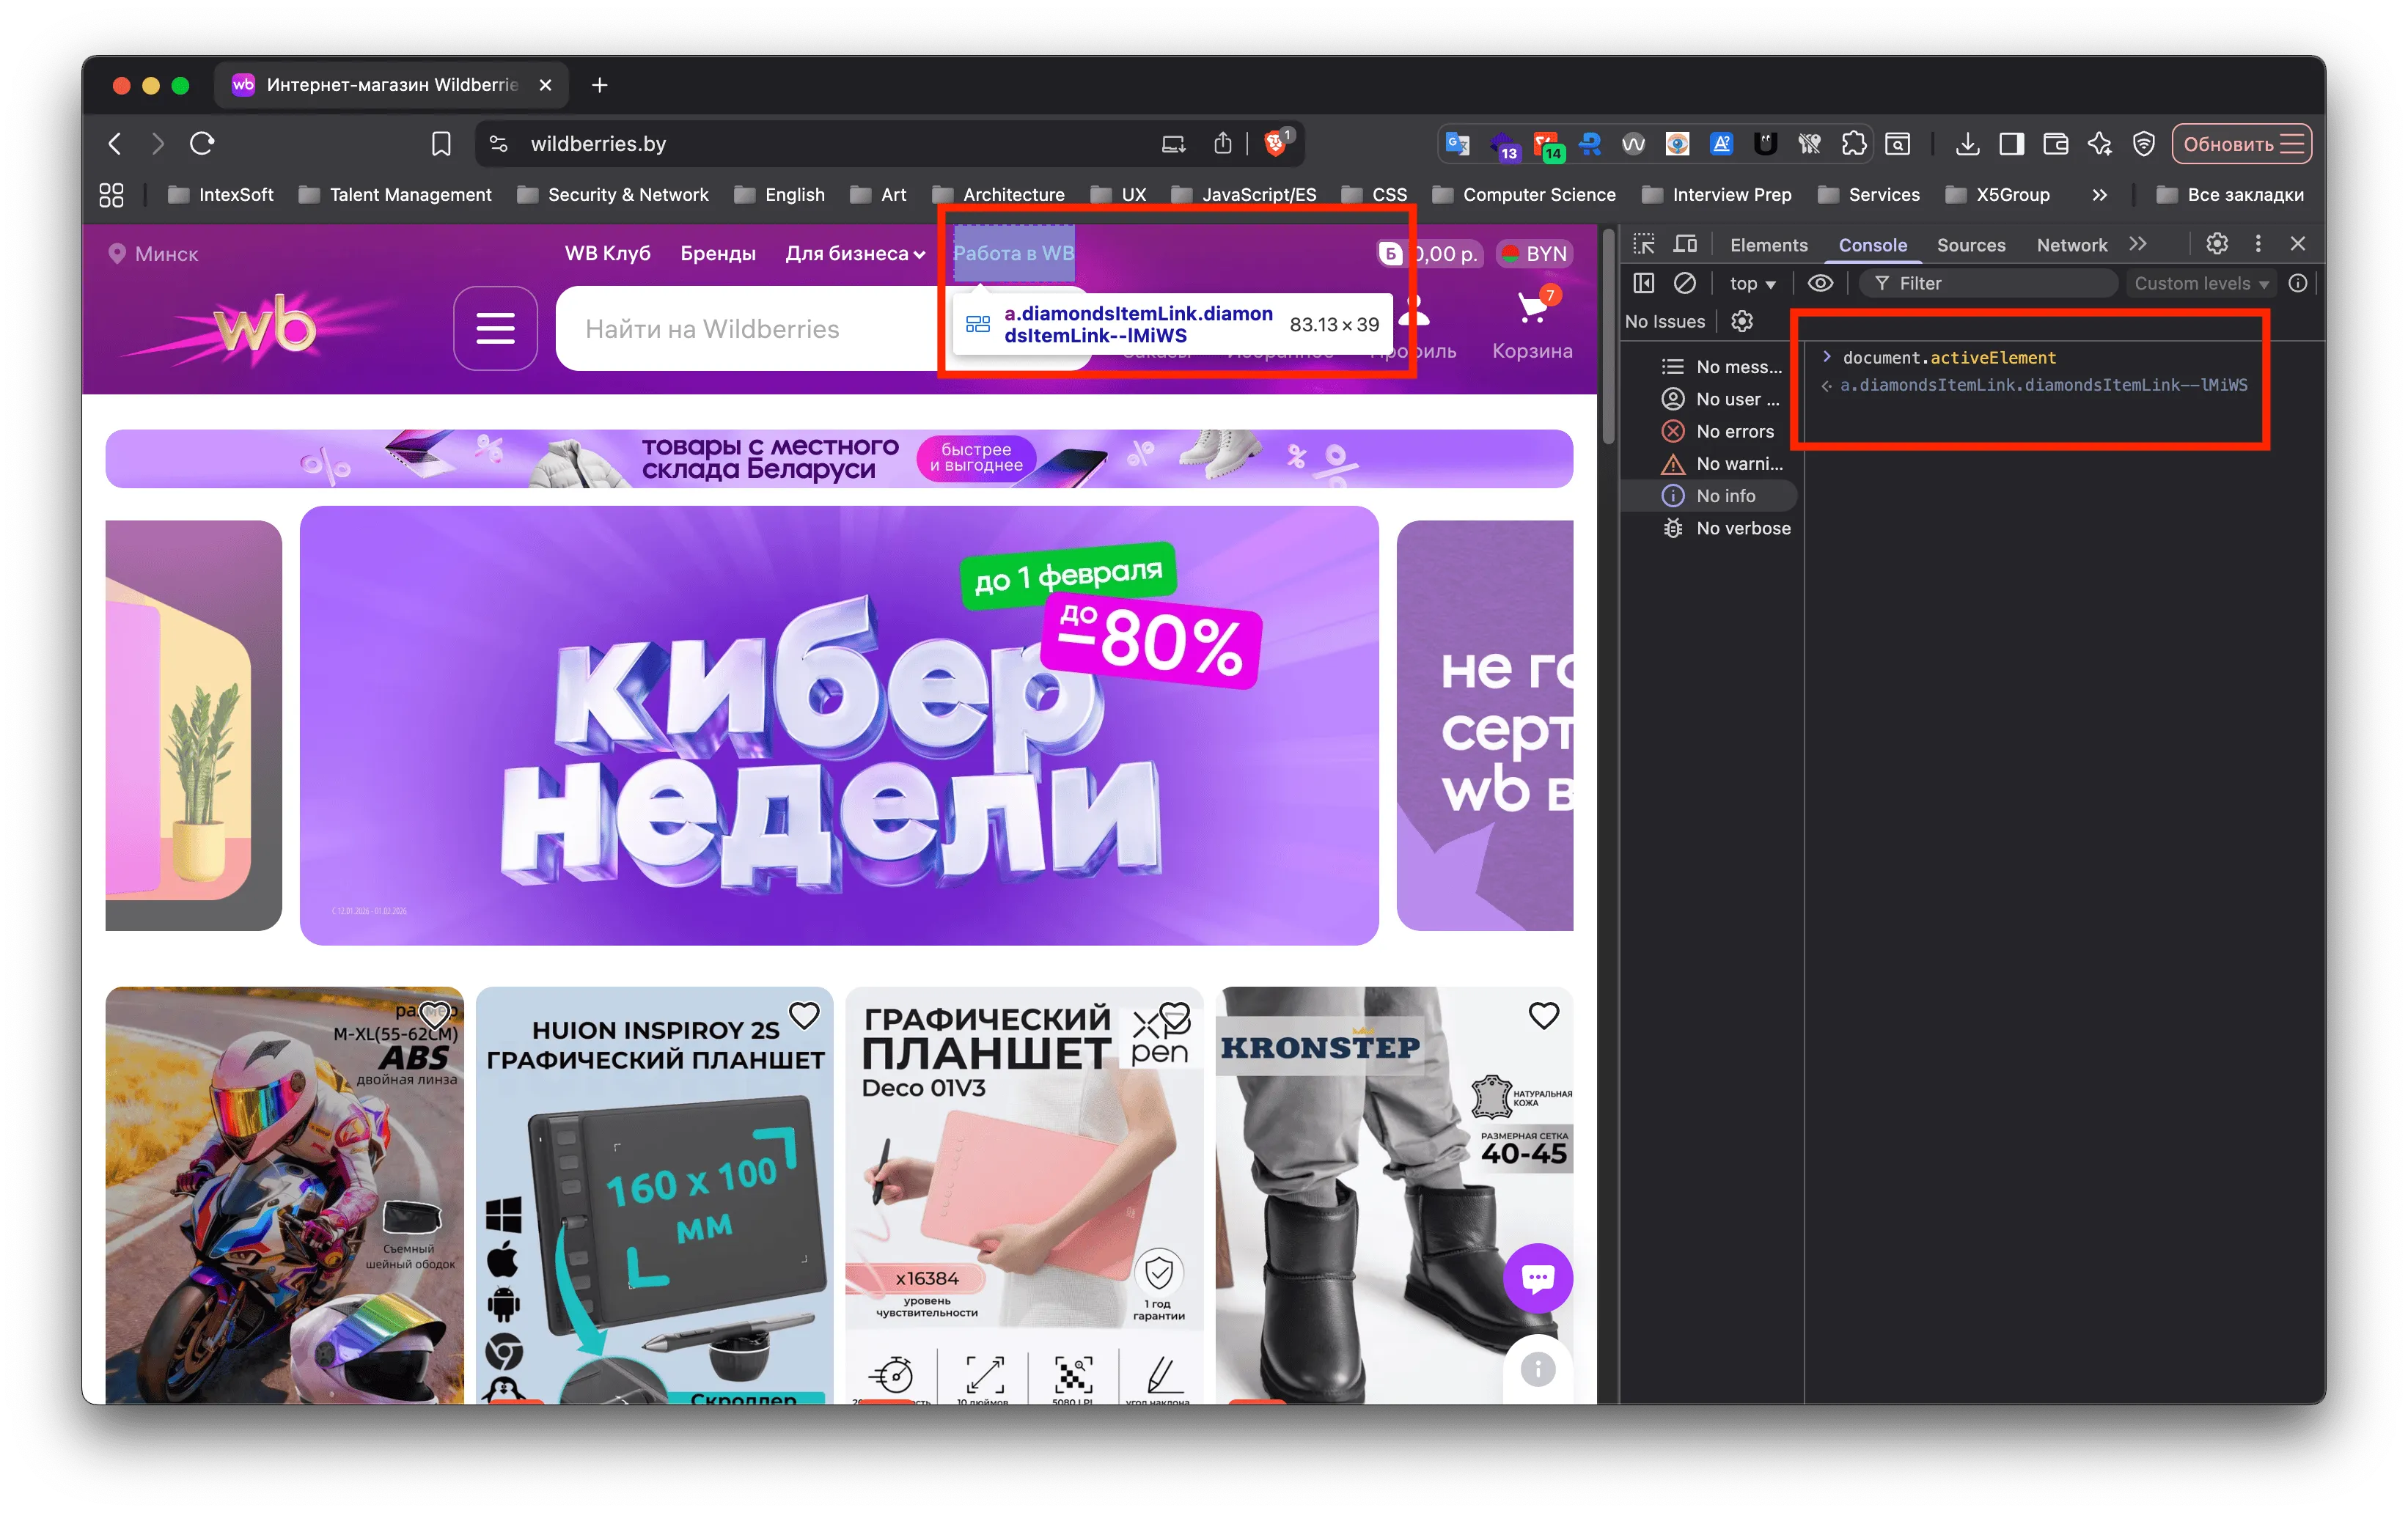Open the Custom levels dropdown
The height and width of the screenshot is (1513, 2408).
coord(2200,283)
